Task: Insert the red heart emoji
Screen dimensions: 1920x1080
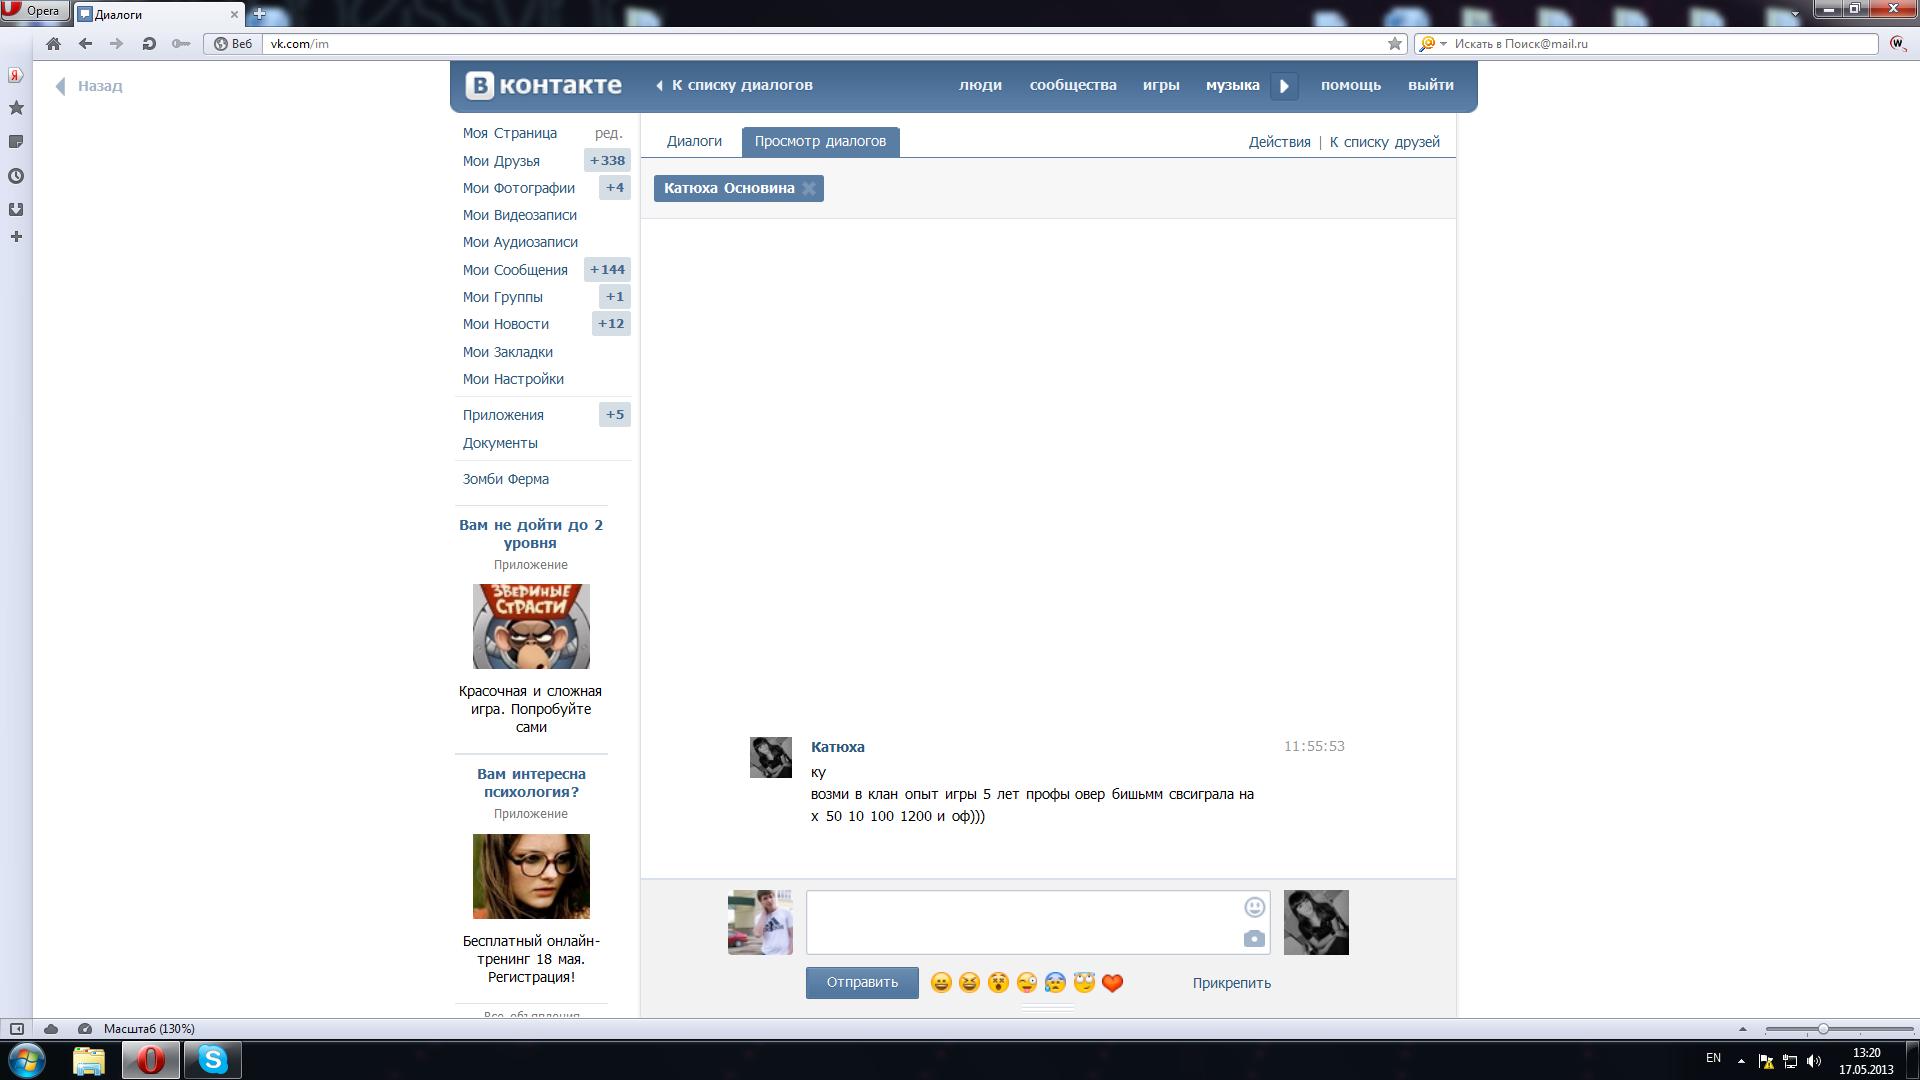Action: [x=1112, y=983]
